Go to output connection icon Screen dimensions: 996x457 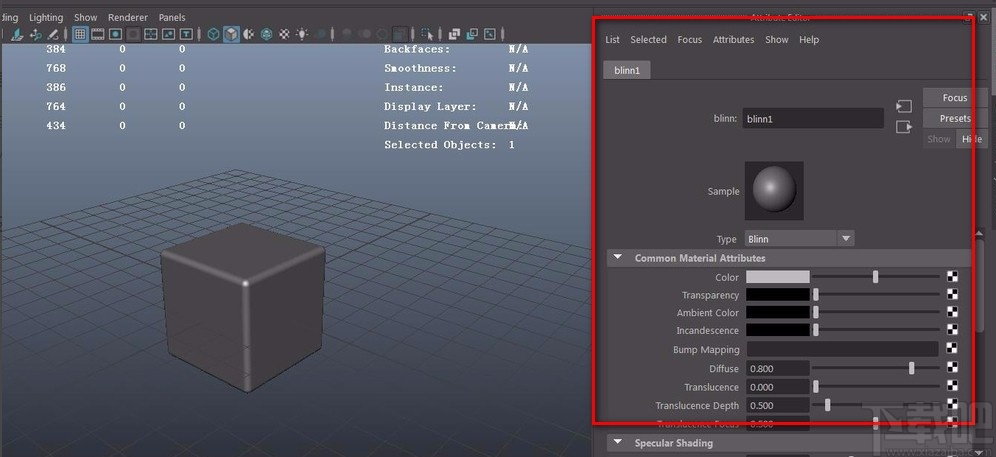903,127
